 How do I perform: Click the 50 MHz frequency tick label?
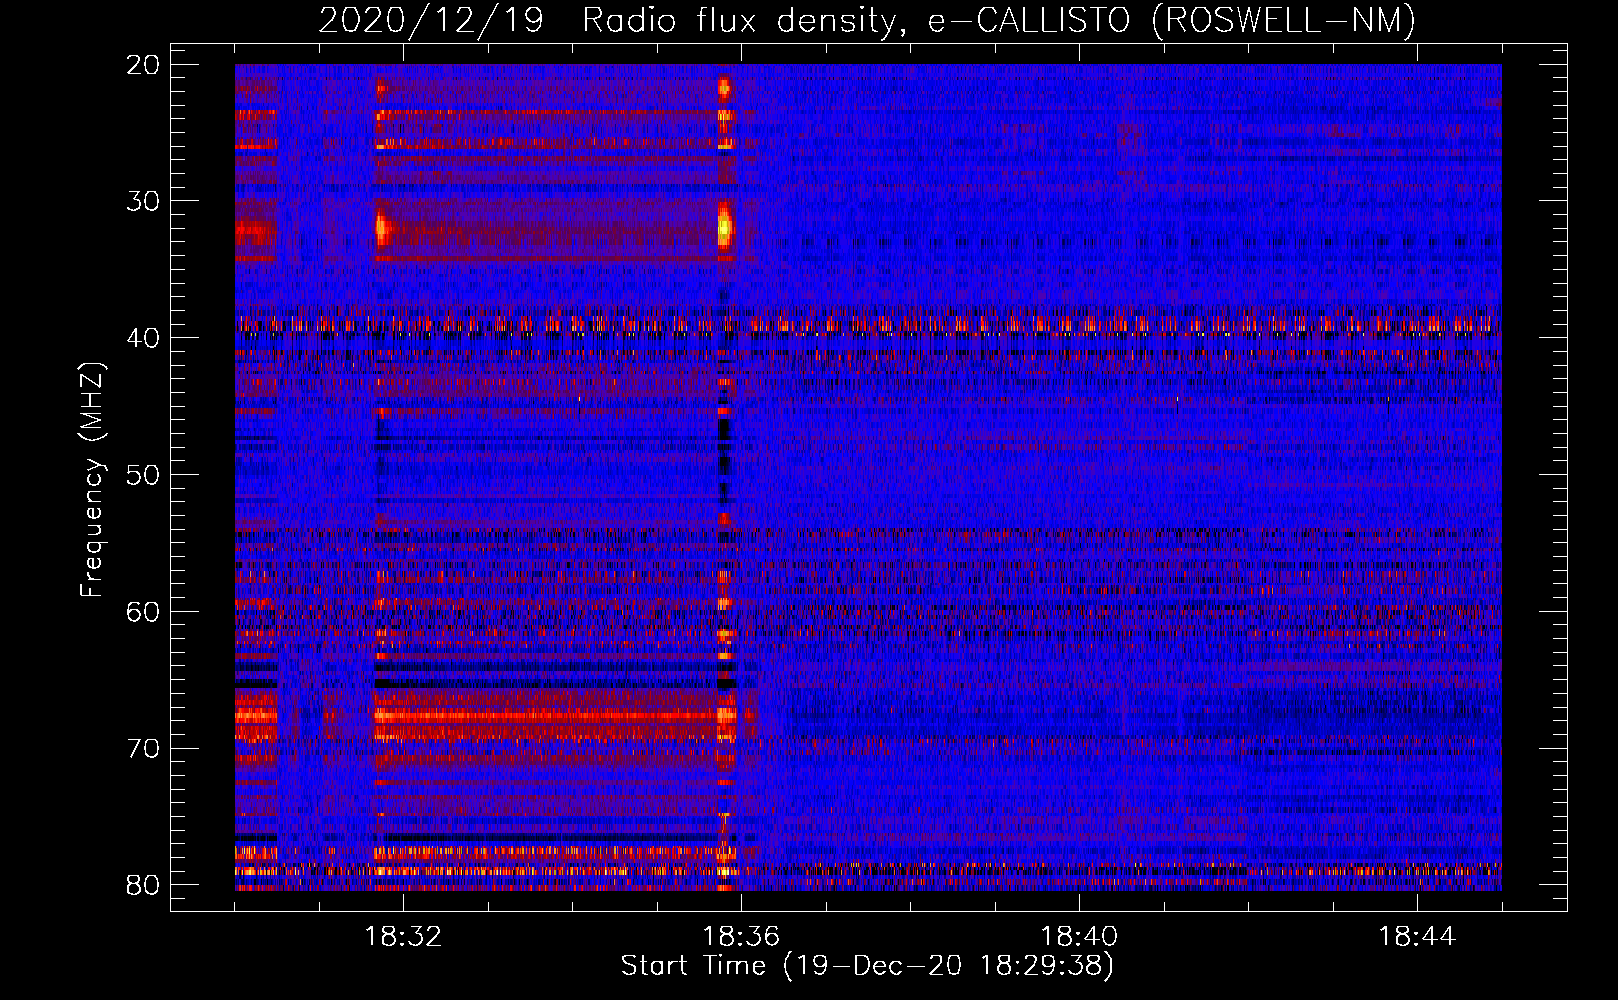[x=143, y=474]
